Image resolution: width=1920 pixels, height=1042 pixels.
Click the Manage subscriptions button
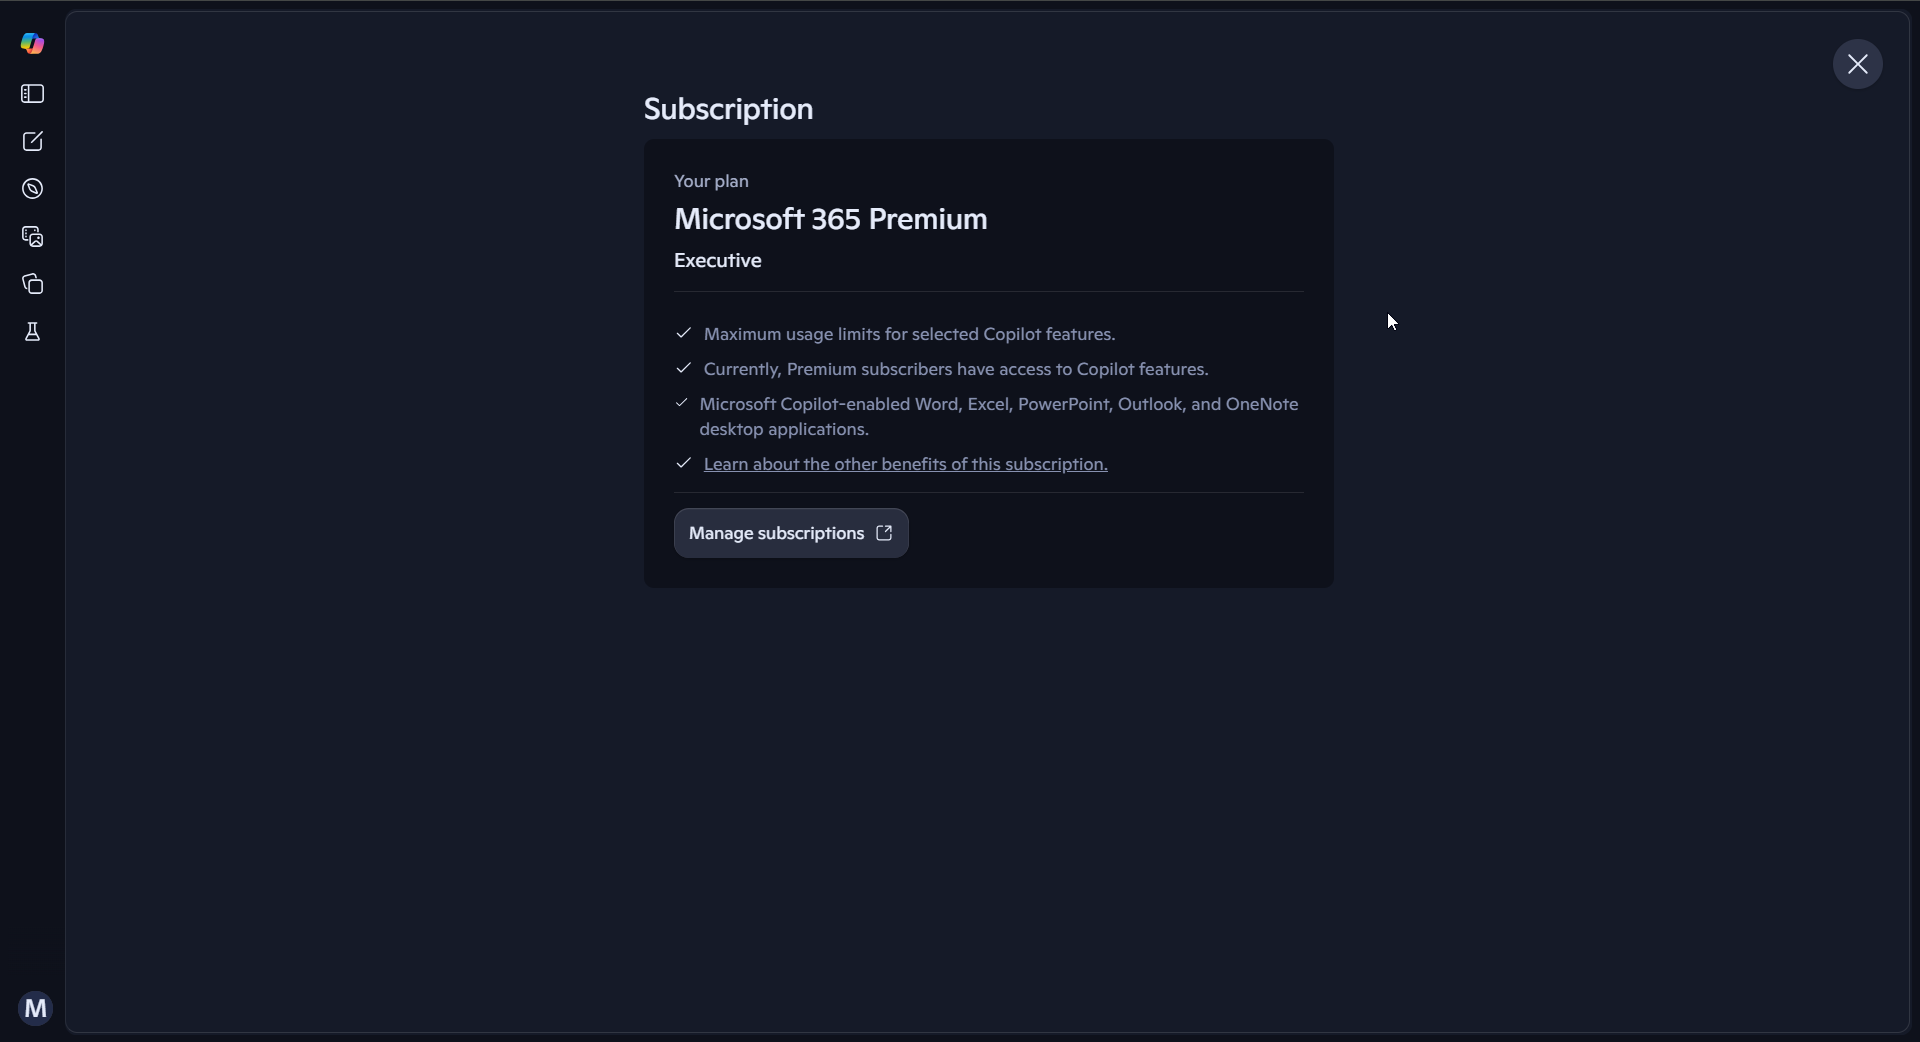(x=775, y=534)
